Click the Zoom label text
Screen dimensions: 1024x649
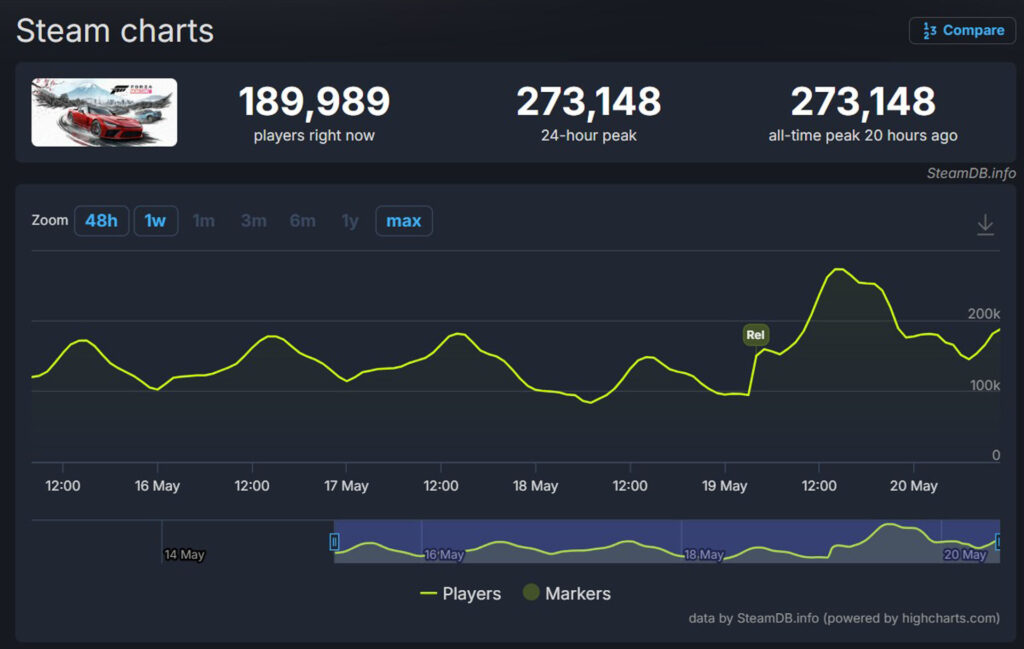tap(50, 220)
